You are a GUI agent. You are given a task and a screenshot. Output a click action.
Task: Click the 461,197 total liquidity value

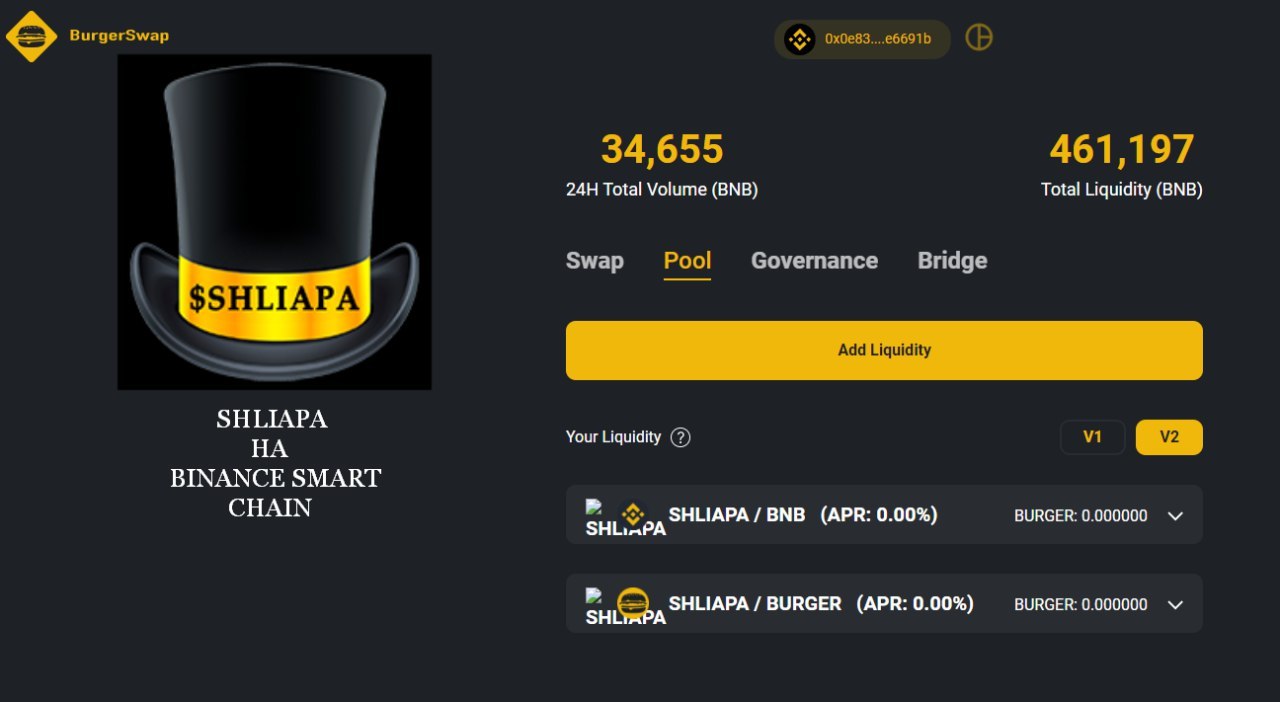(x=1122, y=150)
